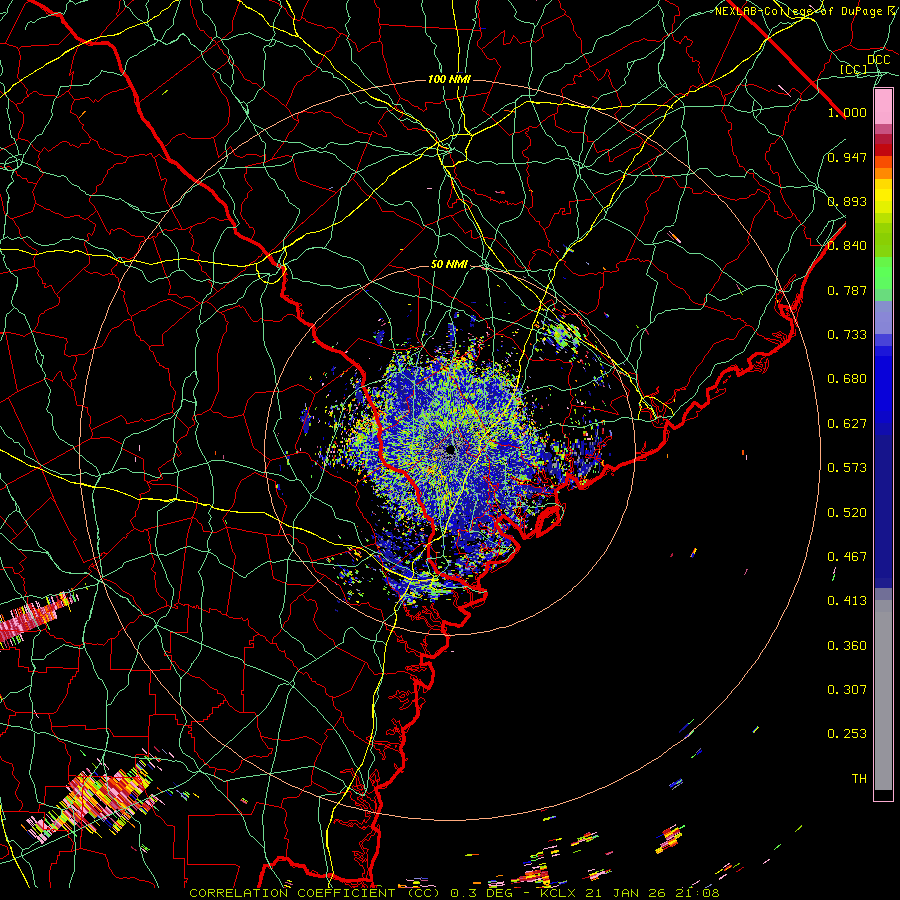Click the black radar site dot at center
900x900 pixels.
pyautogui.click(x=450, y=449)
